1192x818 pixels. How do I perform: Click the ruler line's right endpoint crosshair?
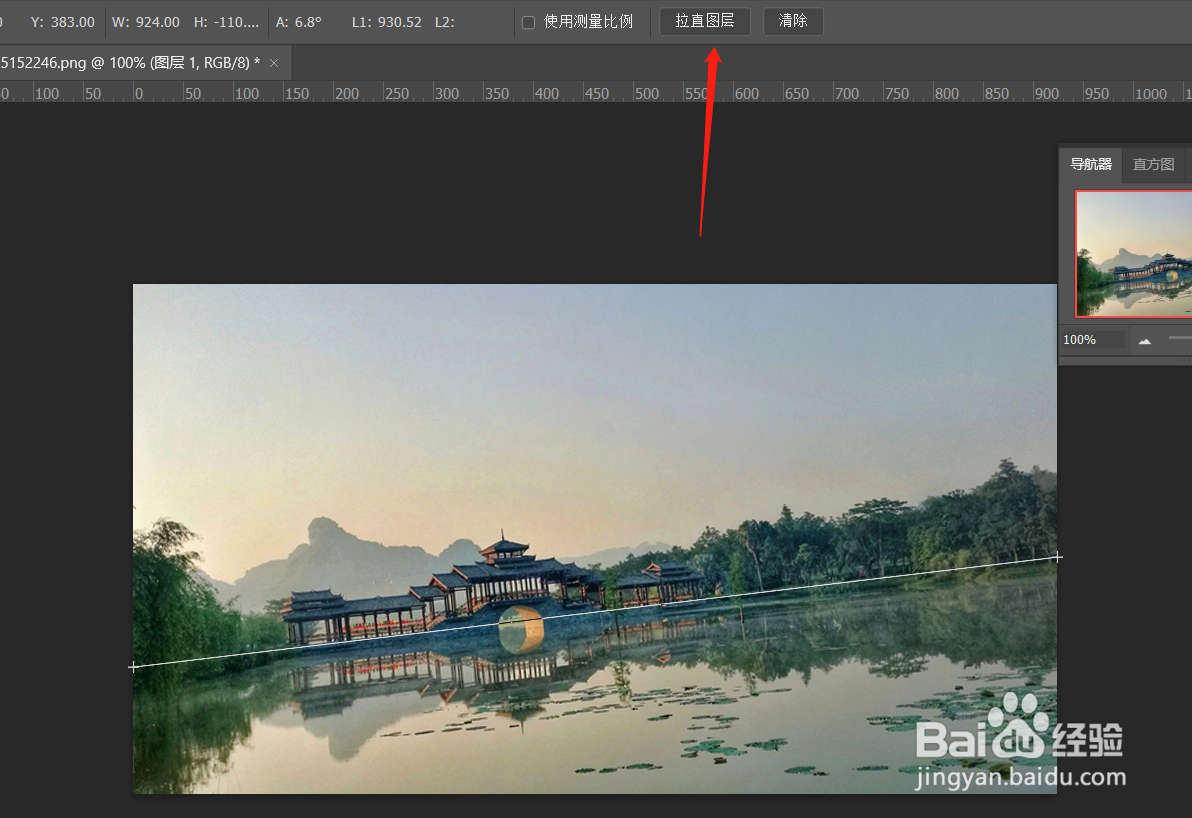(1057, 557)
